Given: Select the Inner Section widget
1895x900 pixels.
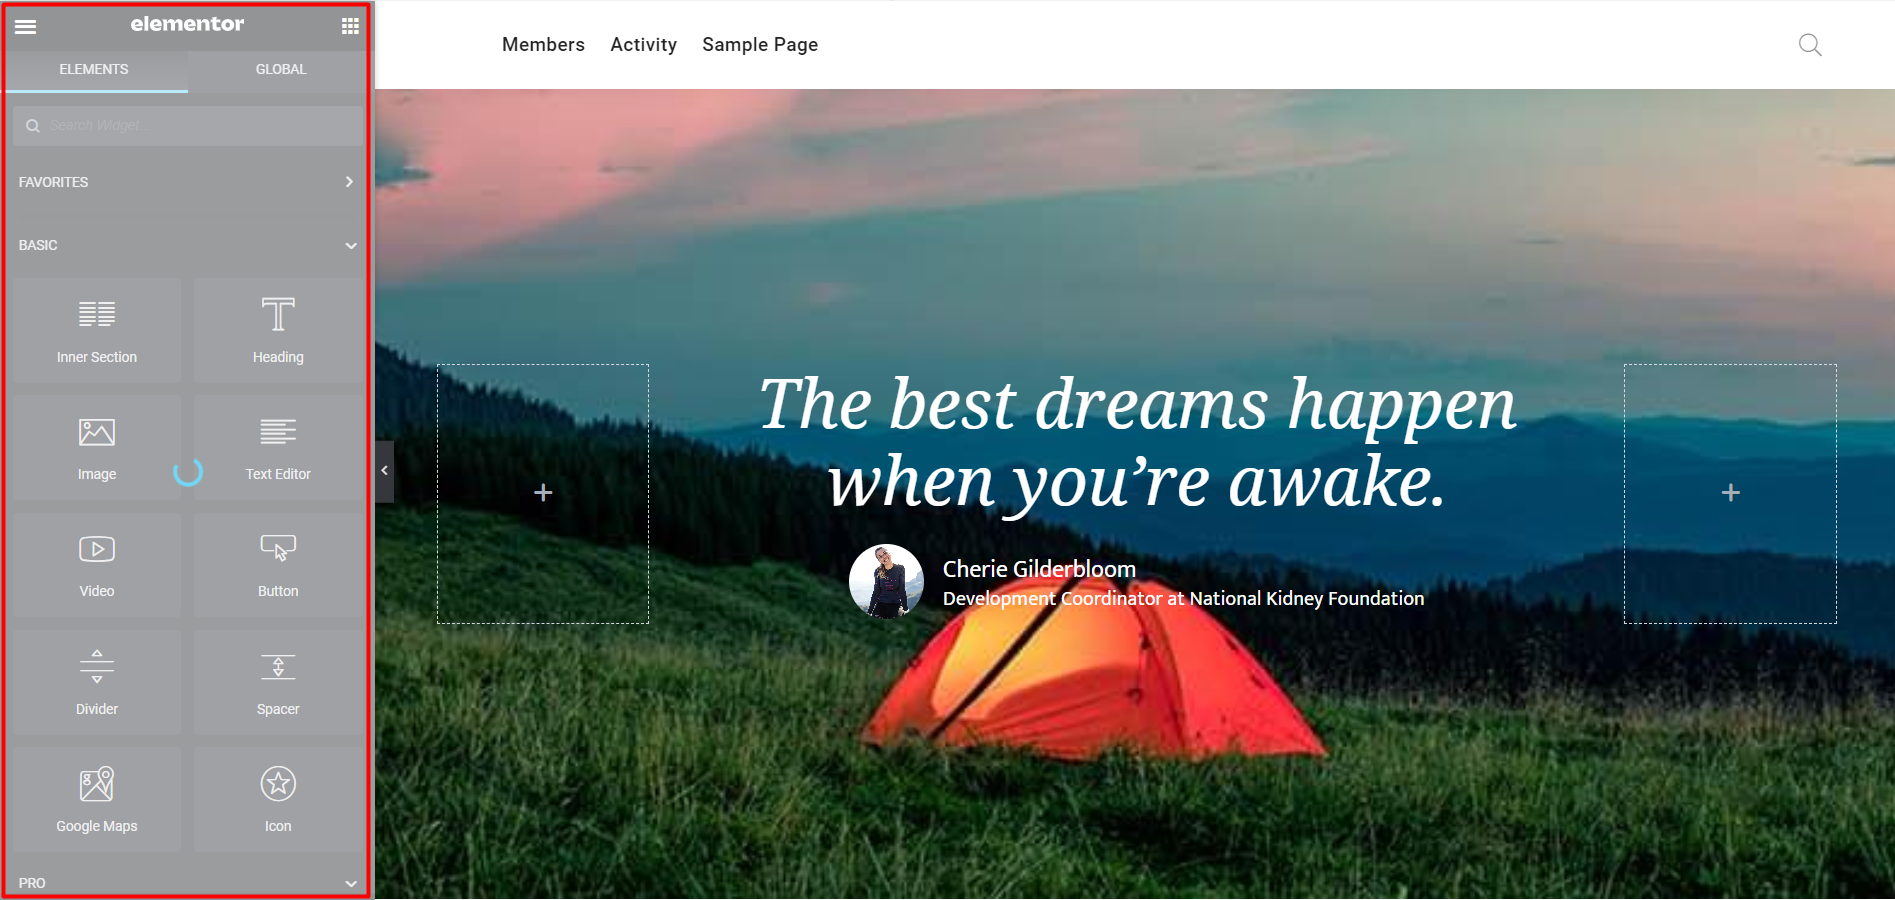Looking at the screenshot, I should (x=97, y=331).
